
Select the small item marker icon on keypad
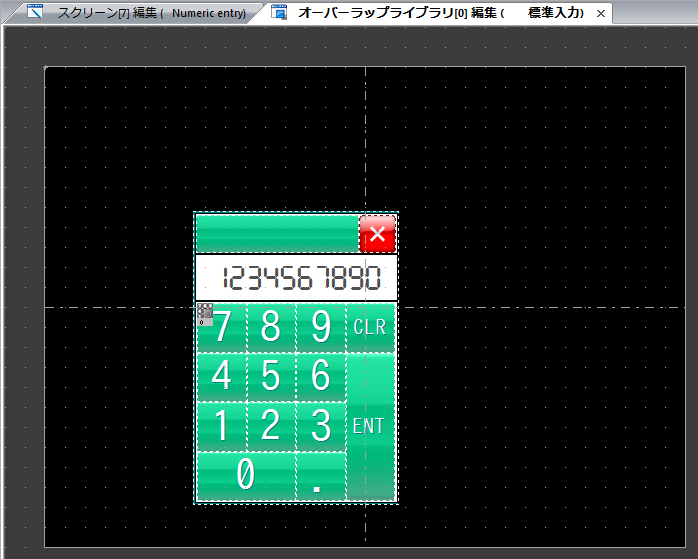point(205,314)
